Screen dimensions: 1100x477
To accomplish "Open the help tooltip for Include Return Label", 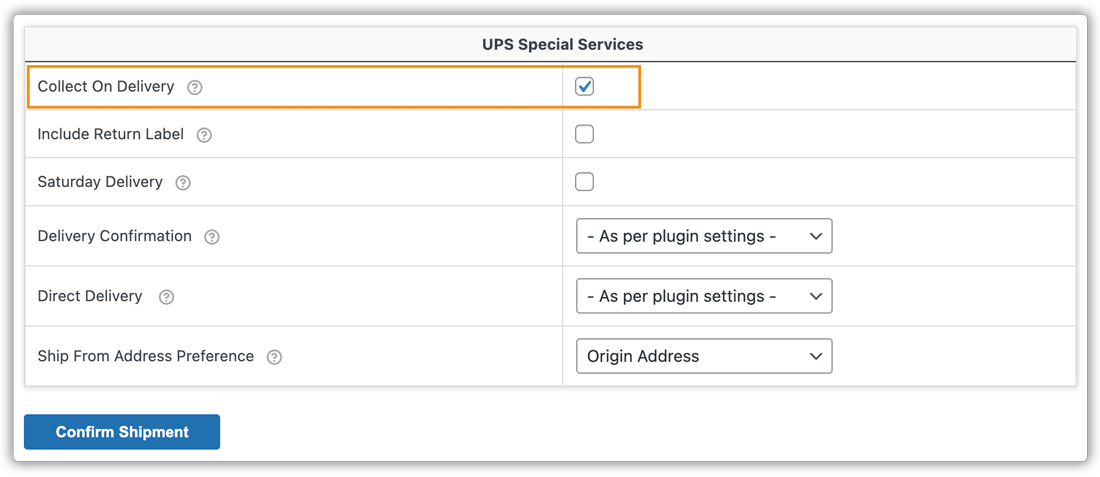I will coord(204,135).
